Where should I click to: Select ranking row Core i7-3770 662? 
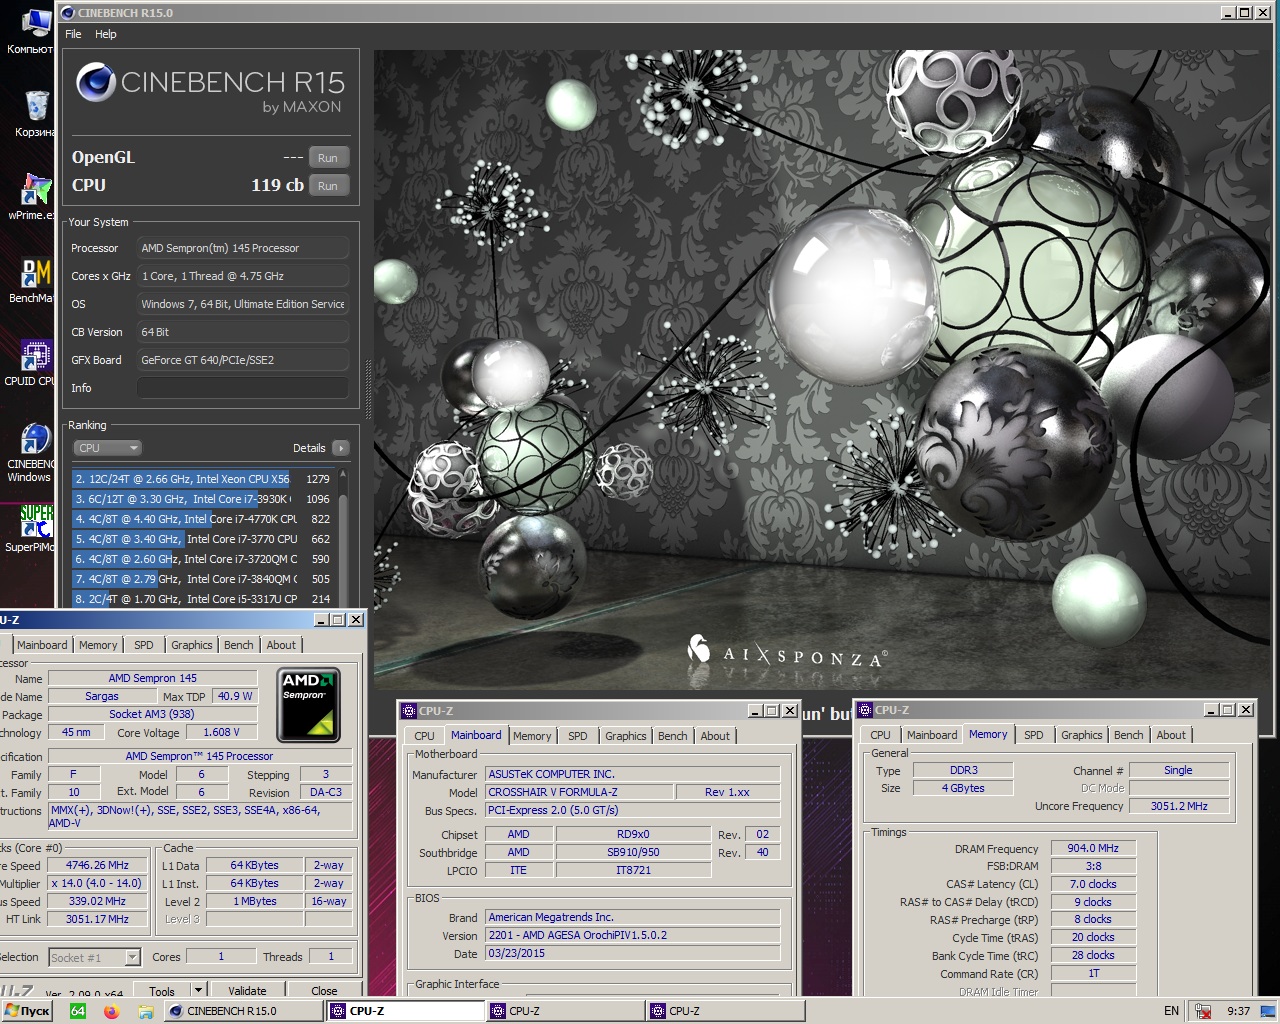(202, 539)
